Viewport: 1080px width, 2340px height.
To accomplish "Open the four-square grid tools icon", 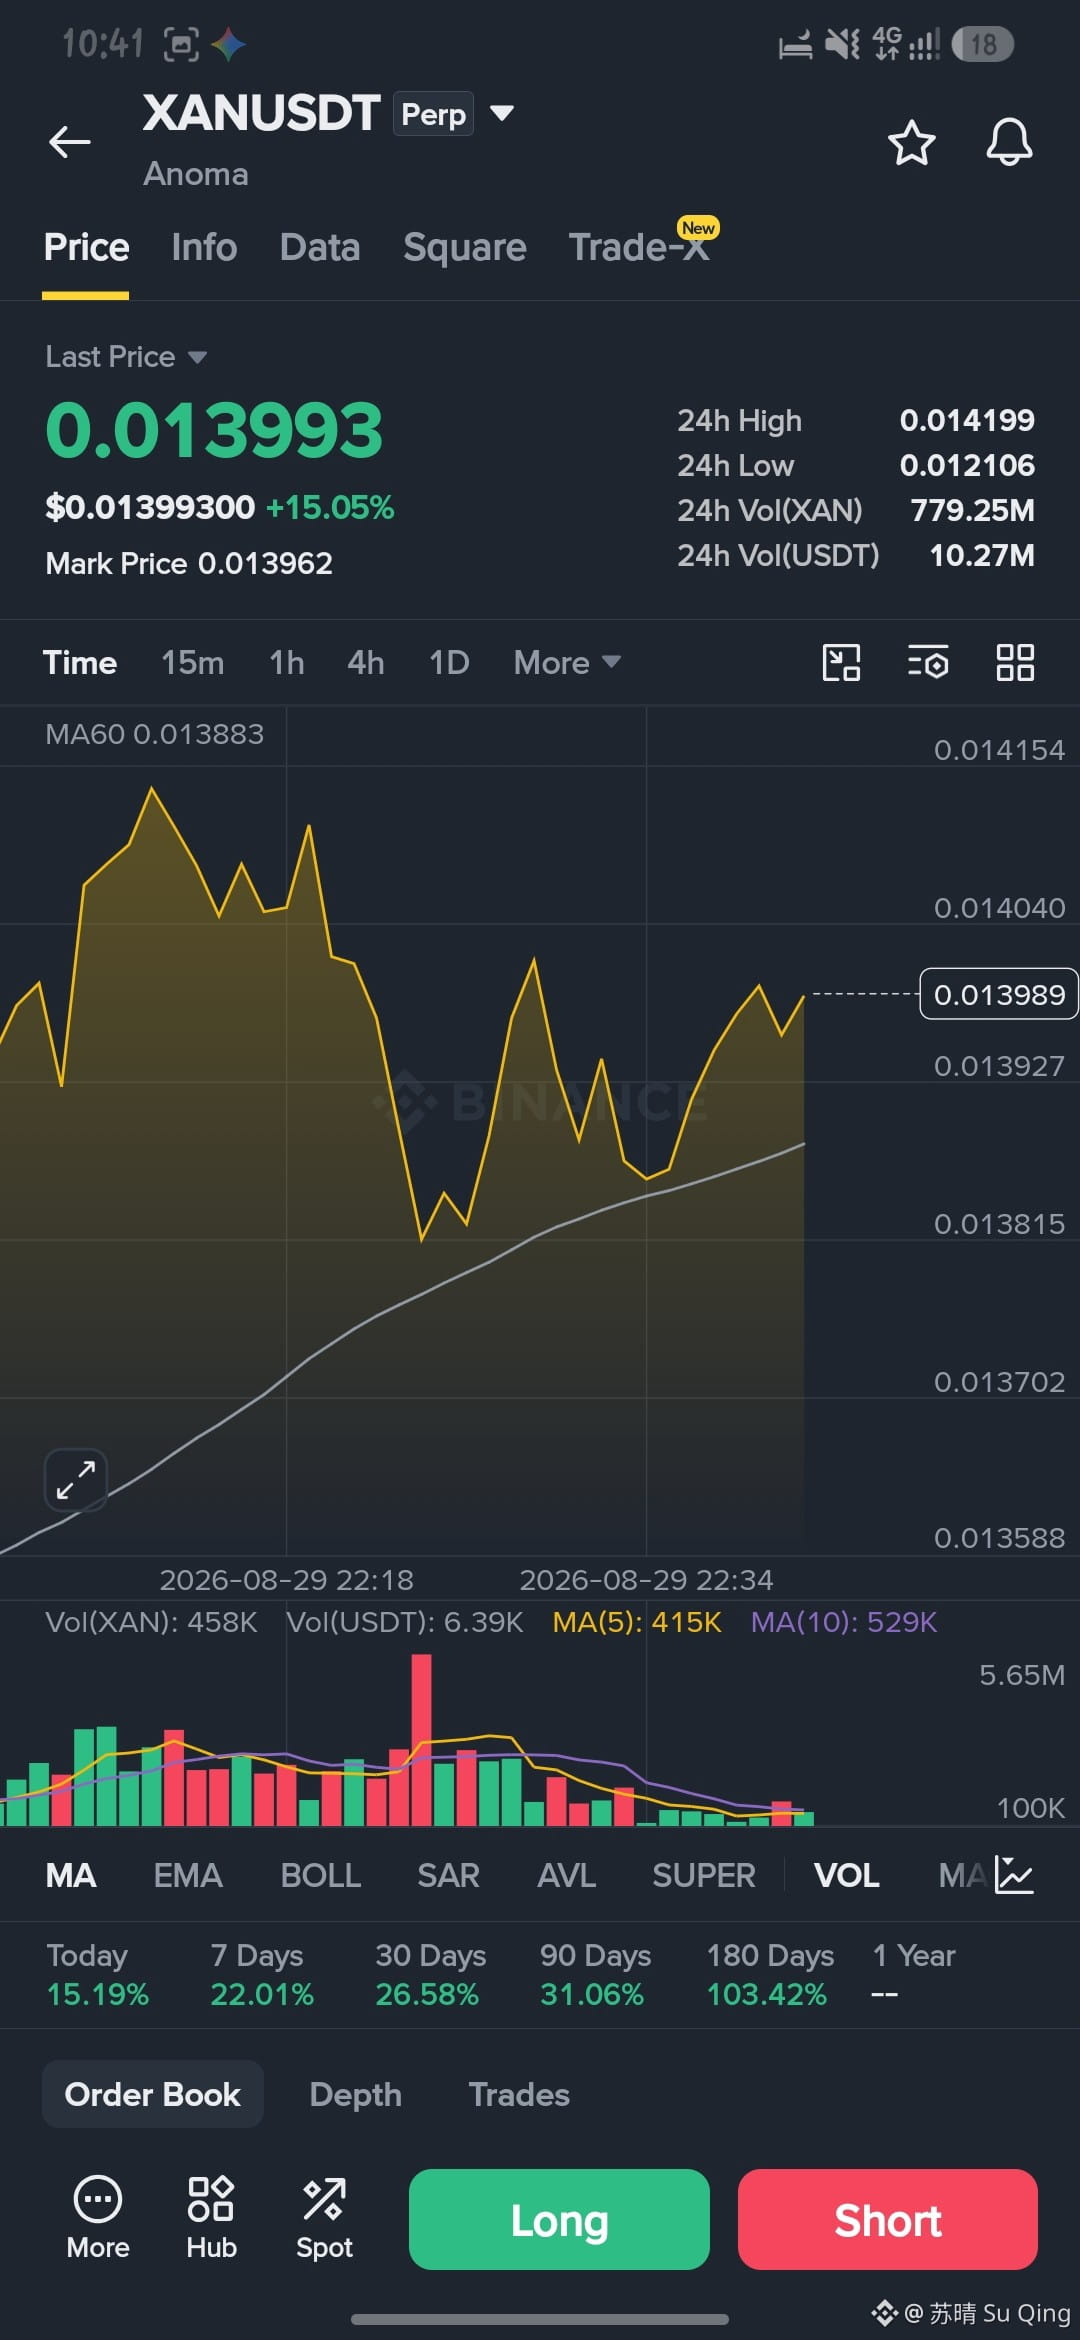I will coord(1015,662).
